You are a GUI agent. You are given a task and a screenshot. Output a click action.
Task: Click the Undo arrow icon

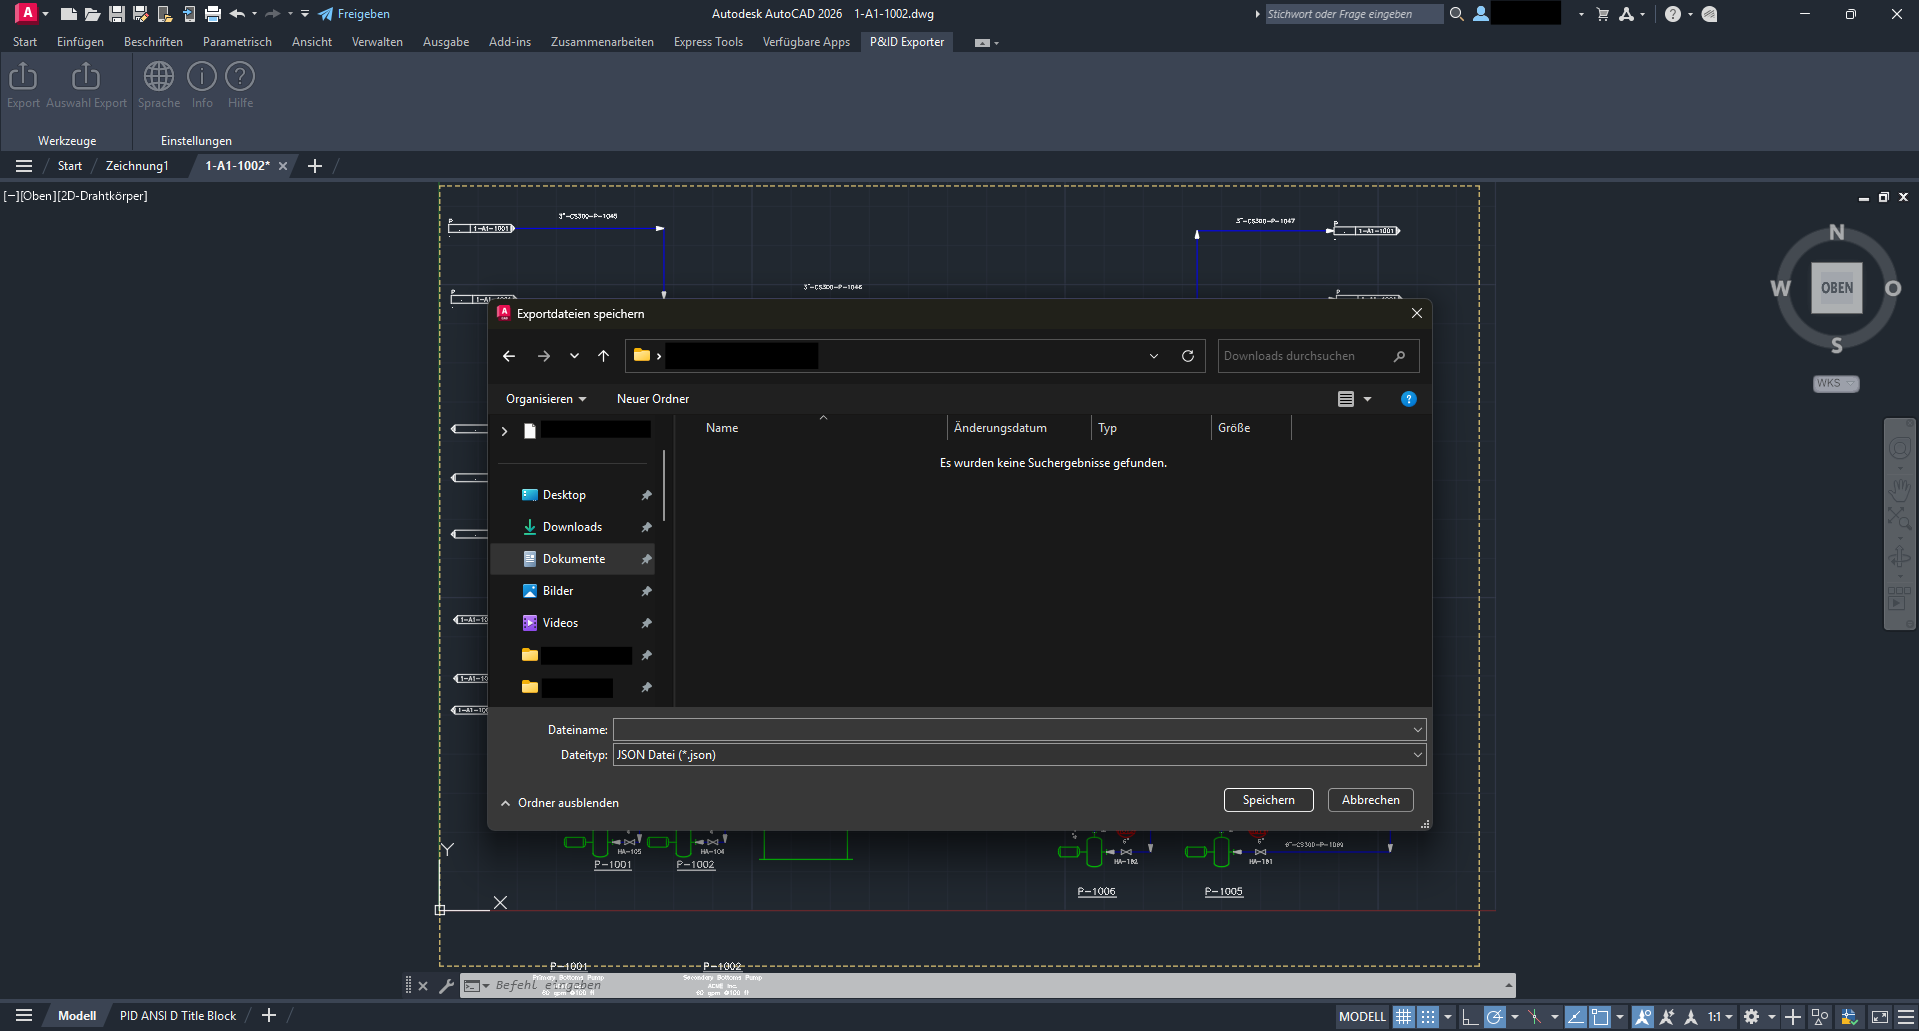(237, 13)
